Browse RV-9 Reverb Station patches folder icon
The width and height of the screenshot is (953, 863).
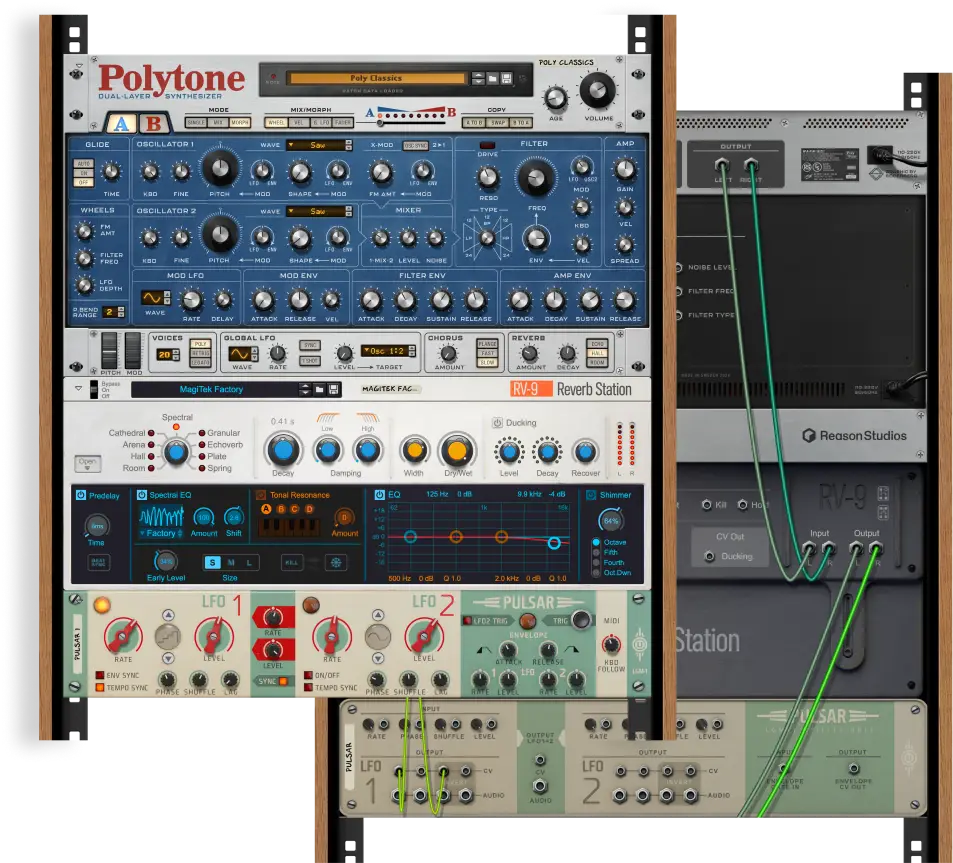click(319, 390)
